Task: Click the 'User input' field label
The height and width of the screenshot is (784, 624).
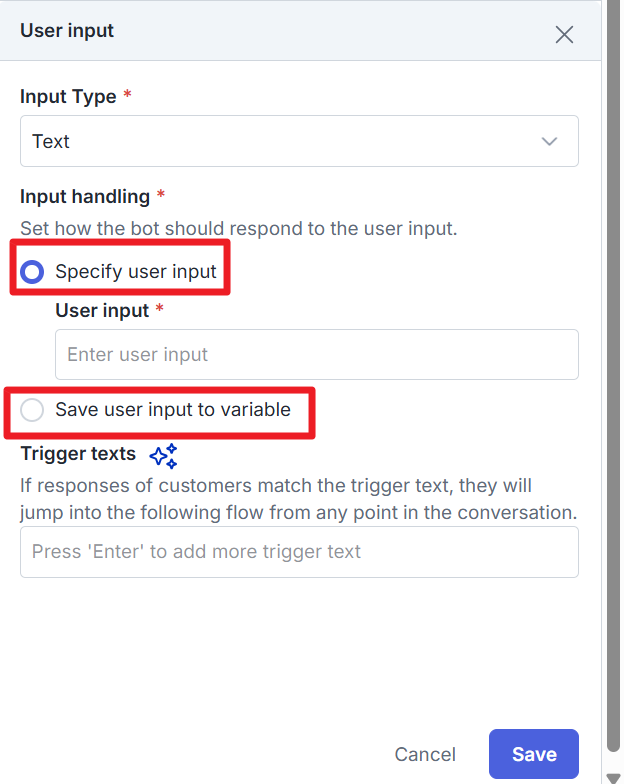Action: (x=102, y=310)
